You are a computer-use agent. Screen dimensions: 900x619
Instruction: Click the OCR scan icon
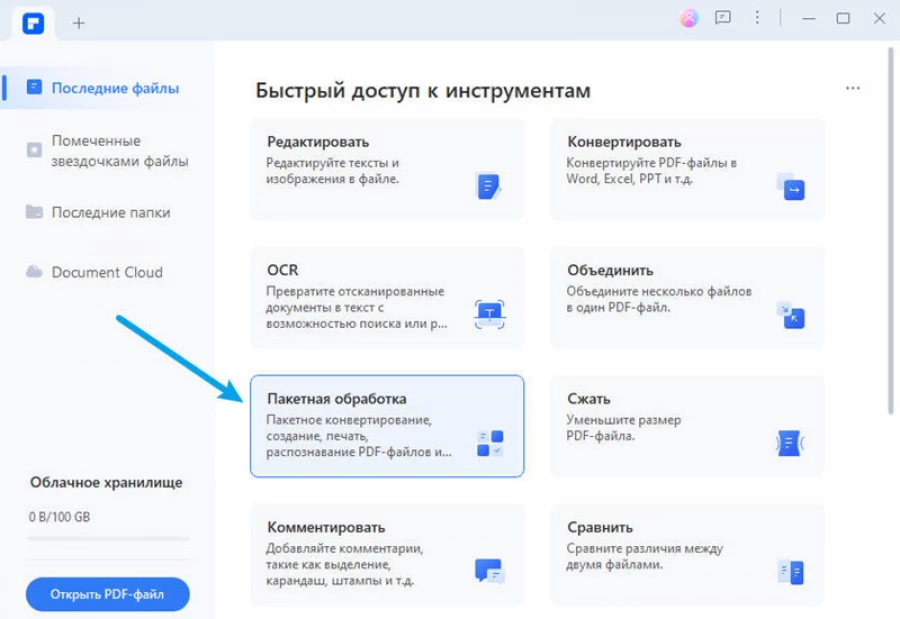489,313
